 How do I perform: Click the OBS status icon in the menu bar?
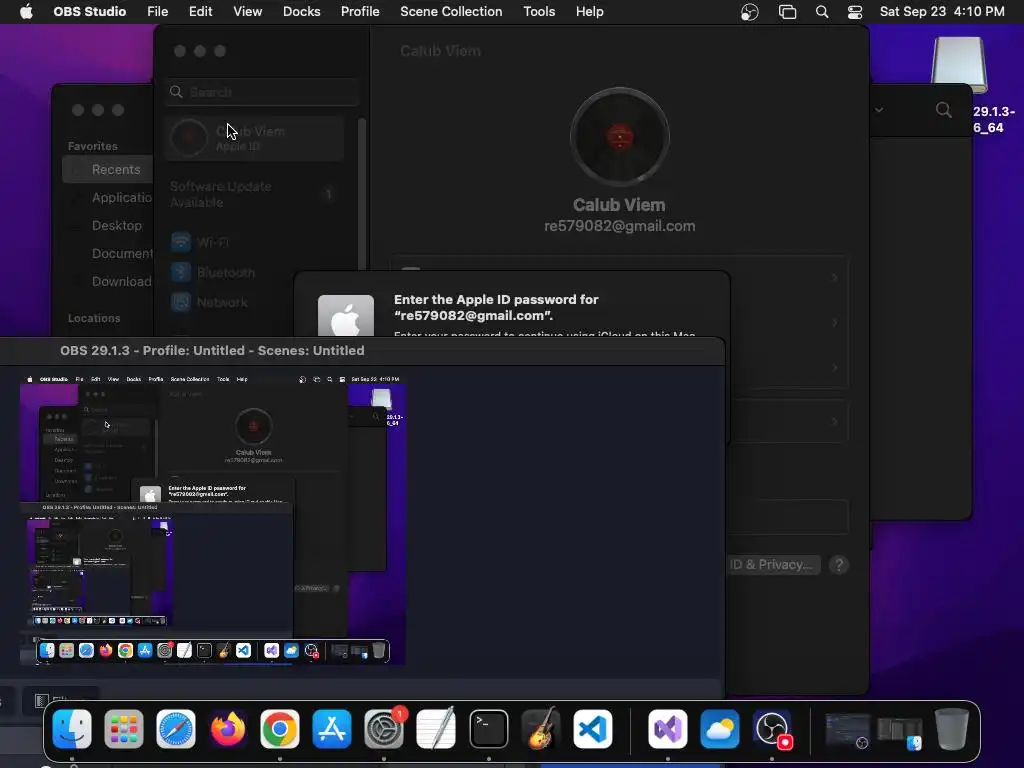(750, 12)
